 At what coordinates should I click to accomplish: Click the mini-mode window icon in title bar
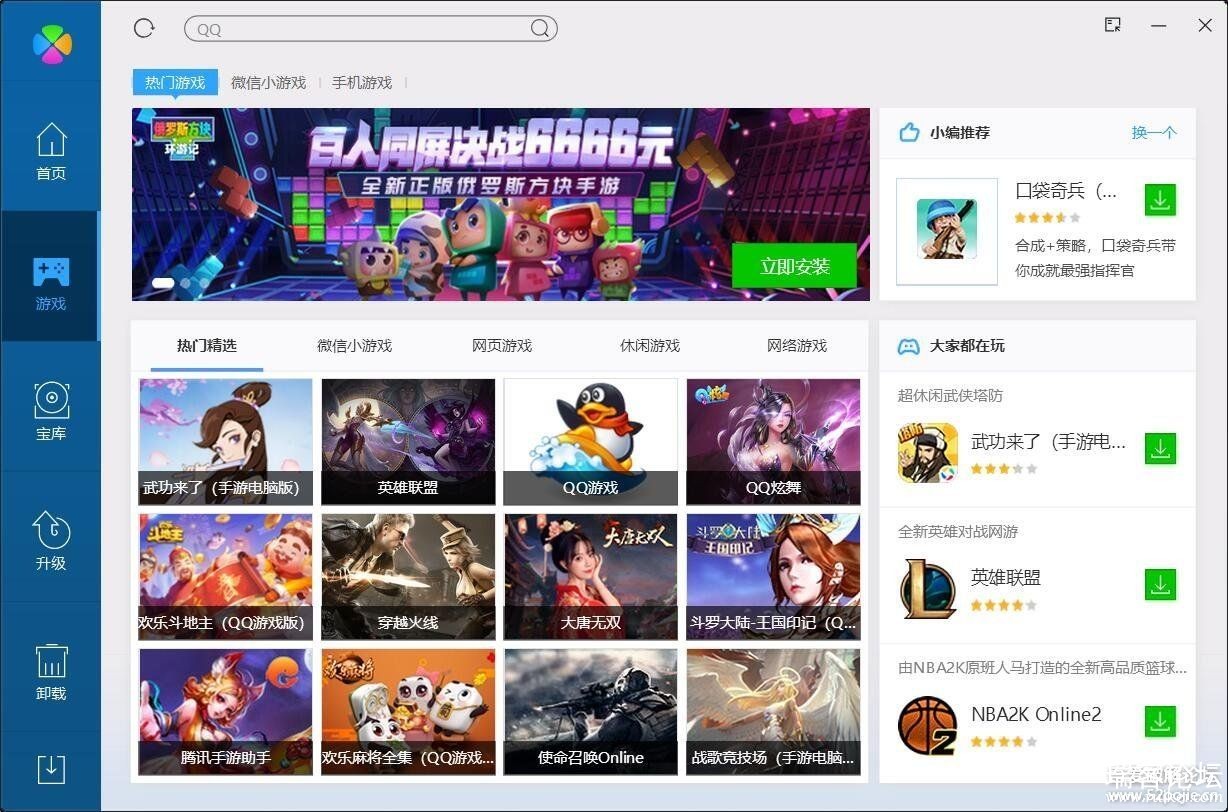click(1112, 25)
